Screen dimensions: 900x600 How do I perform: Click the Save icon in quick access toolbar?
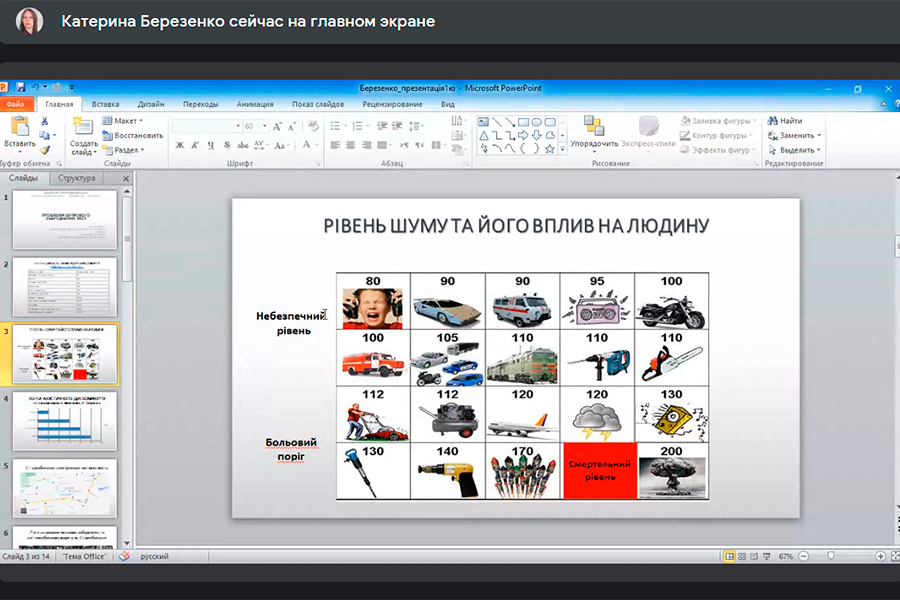tap(20, 88)
